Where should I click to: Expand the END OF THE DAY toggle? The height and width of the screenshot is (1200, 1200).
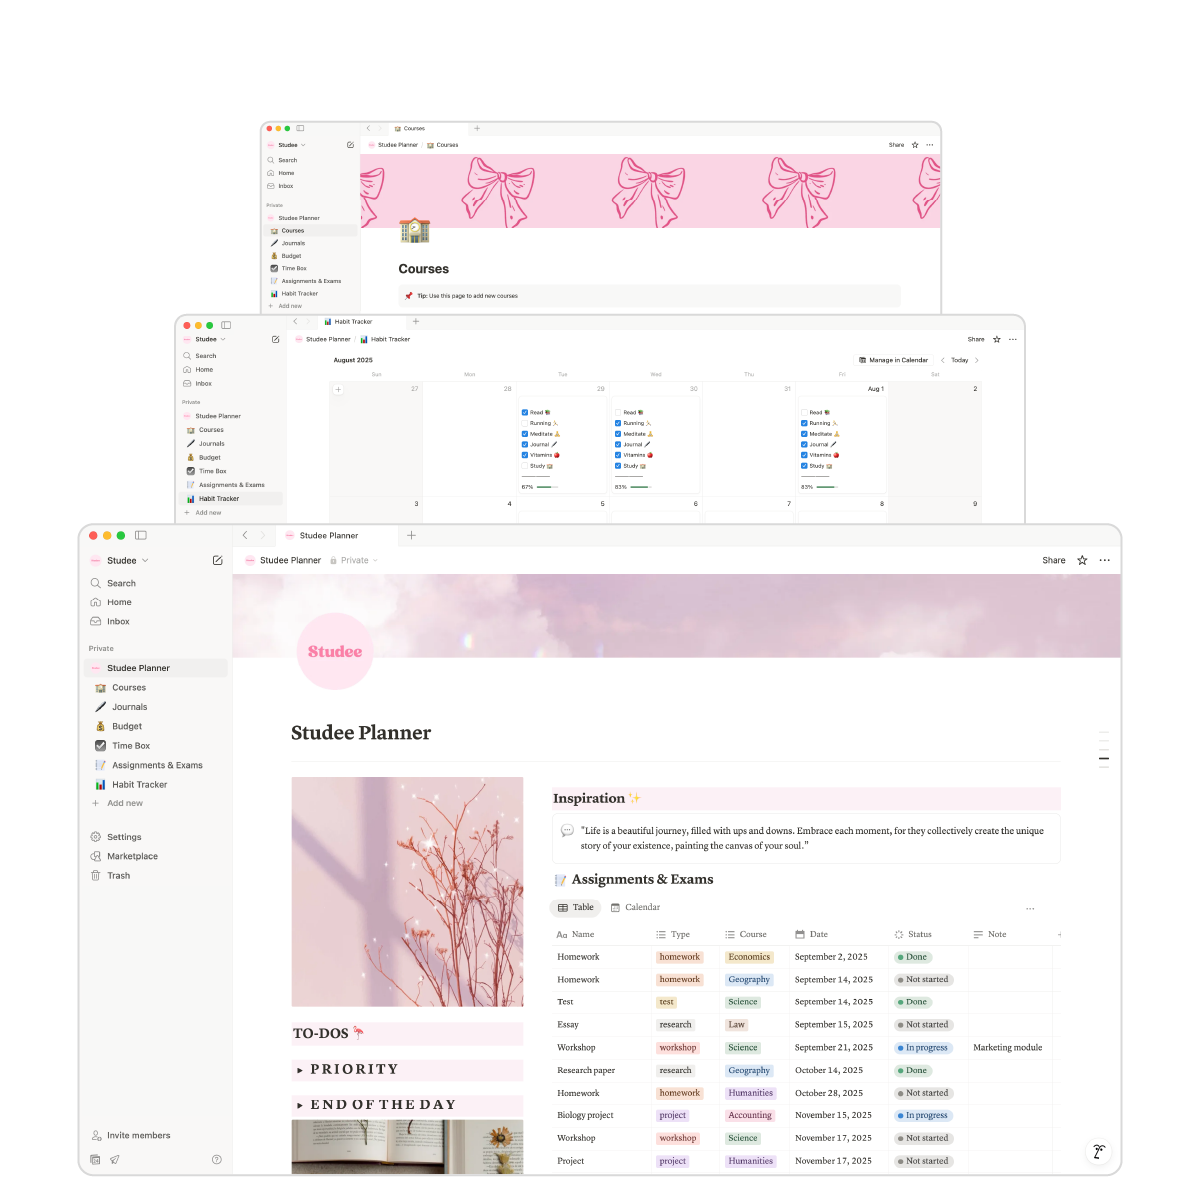click(300, 1106)
